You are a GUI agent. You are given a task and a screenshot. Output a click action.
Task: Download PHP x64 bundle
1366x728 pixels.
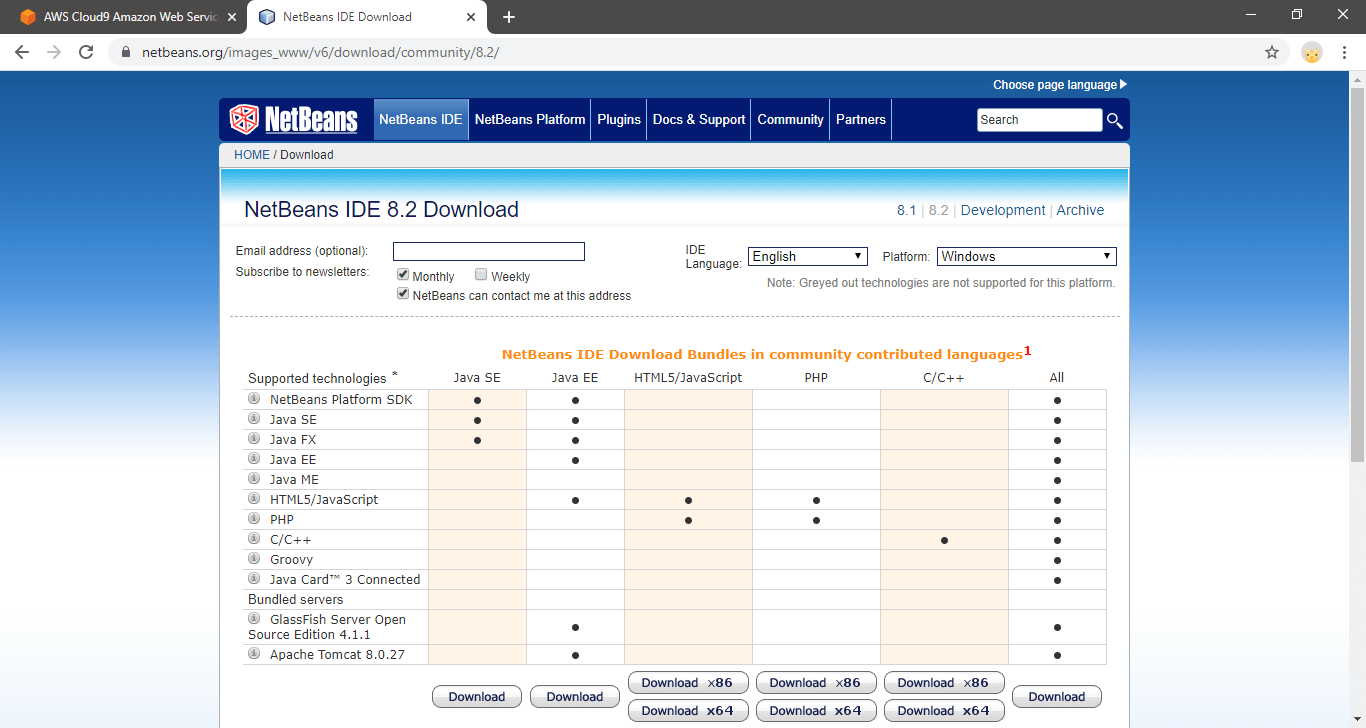click(x=816, y=711)
